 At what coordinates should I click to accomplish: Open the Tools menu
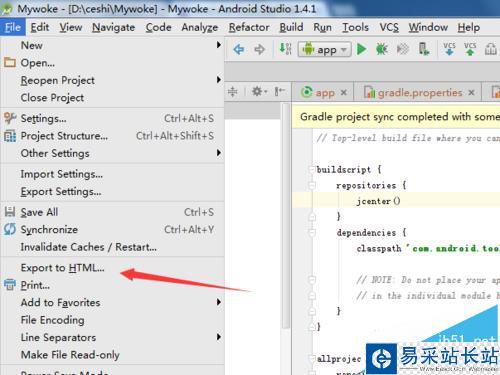(355, 27)
